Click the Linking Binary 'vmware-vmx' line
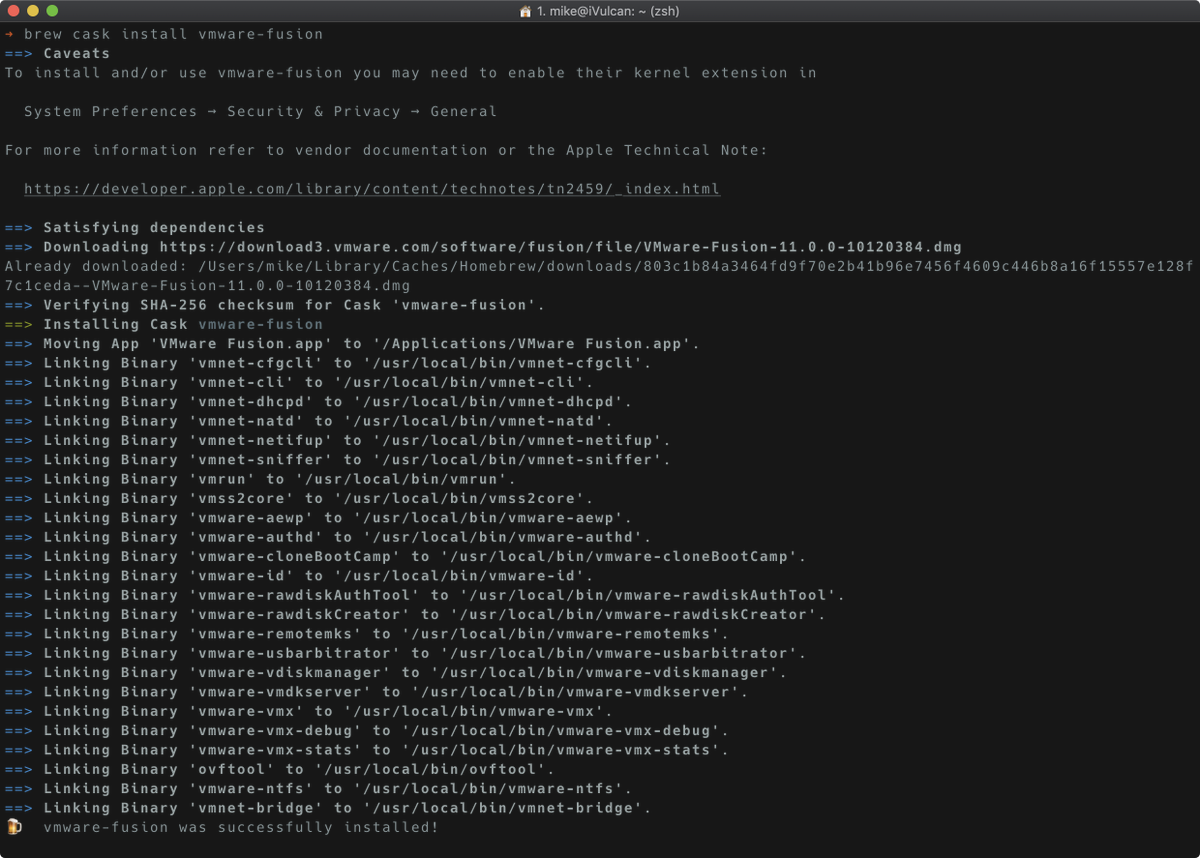The image size is (1200, 858). 309,711
